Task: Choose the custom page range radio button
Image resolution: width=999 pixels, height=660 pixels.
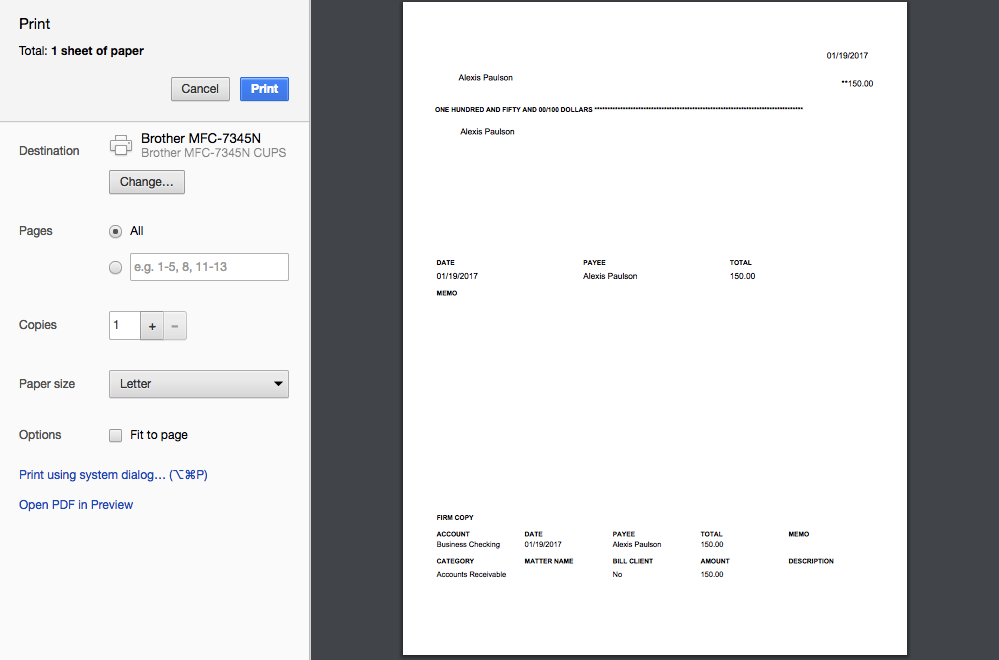Action: [x=115, y=267]
